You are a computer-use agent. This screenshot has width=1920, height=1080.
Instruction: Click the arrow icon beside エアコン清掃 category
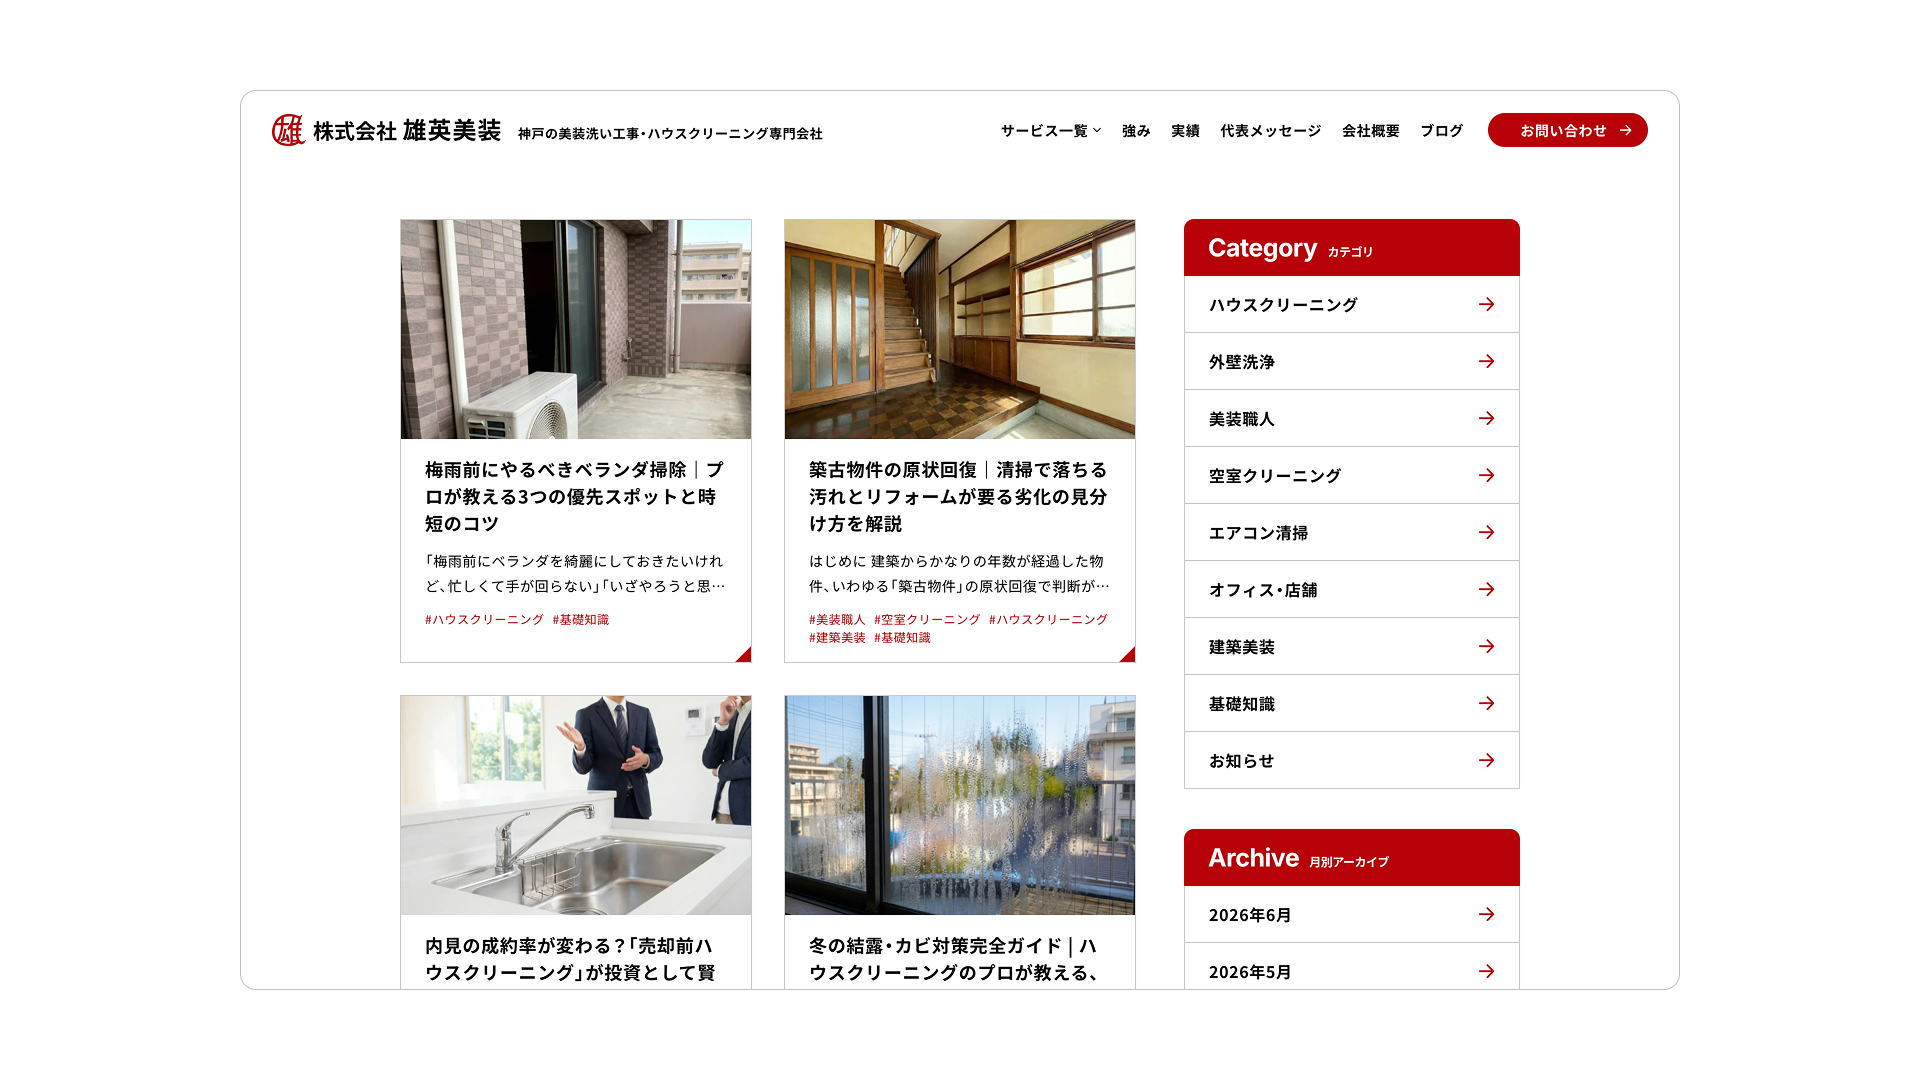(x=1486, y=532)
